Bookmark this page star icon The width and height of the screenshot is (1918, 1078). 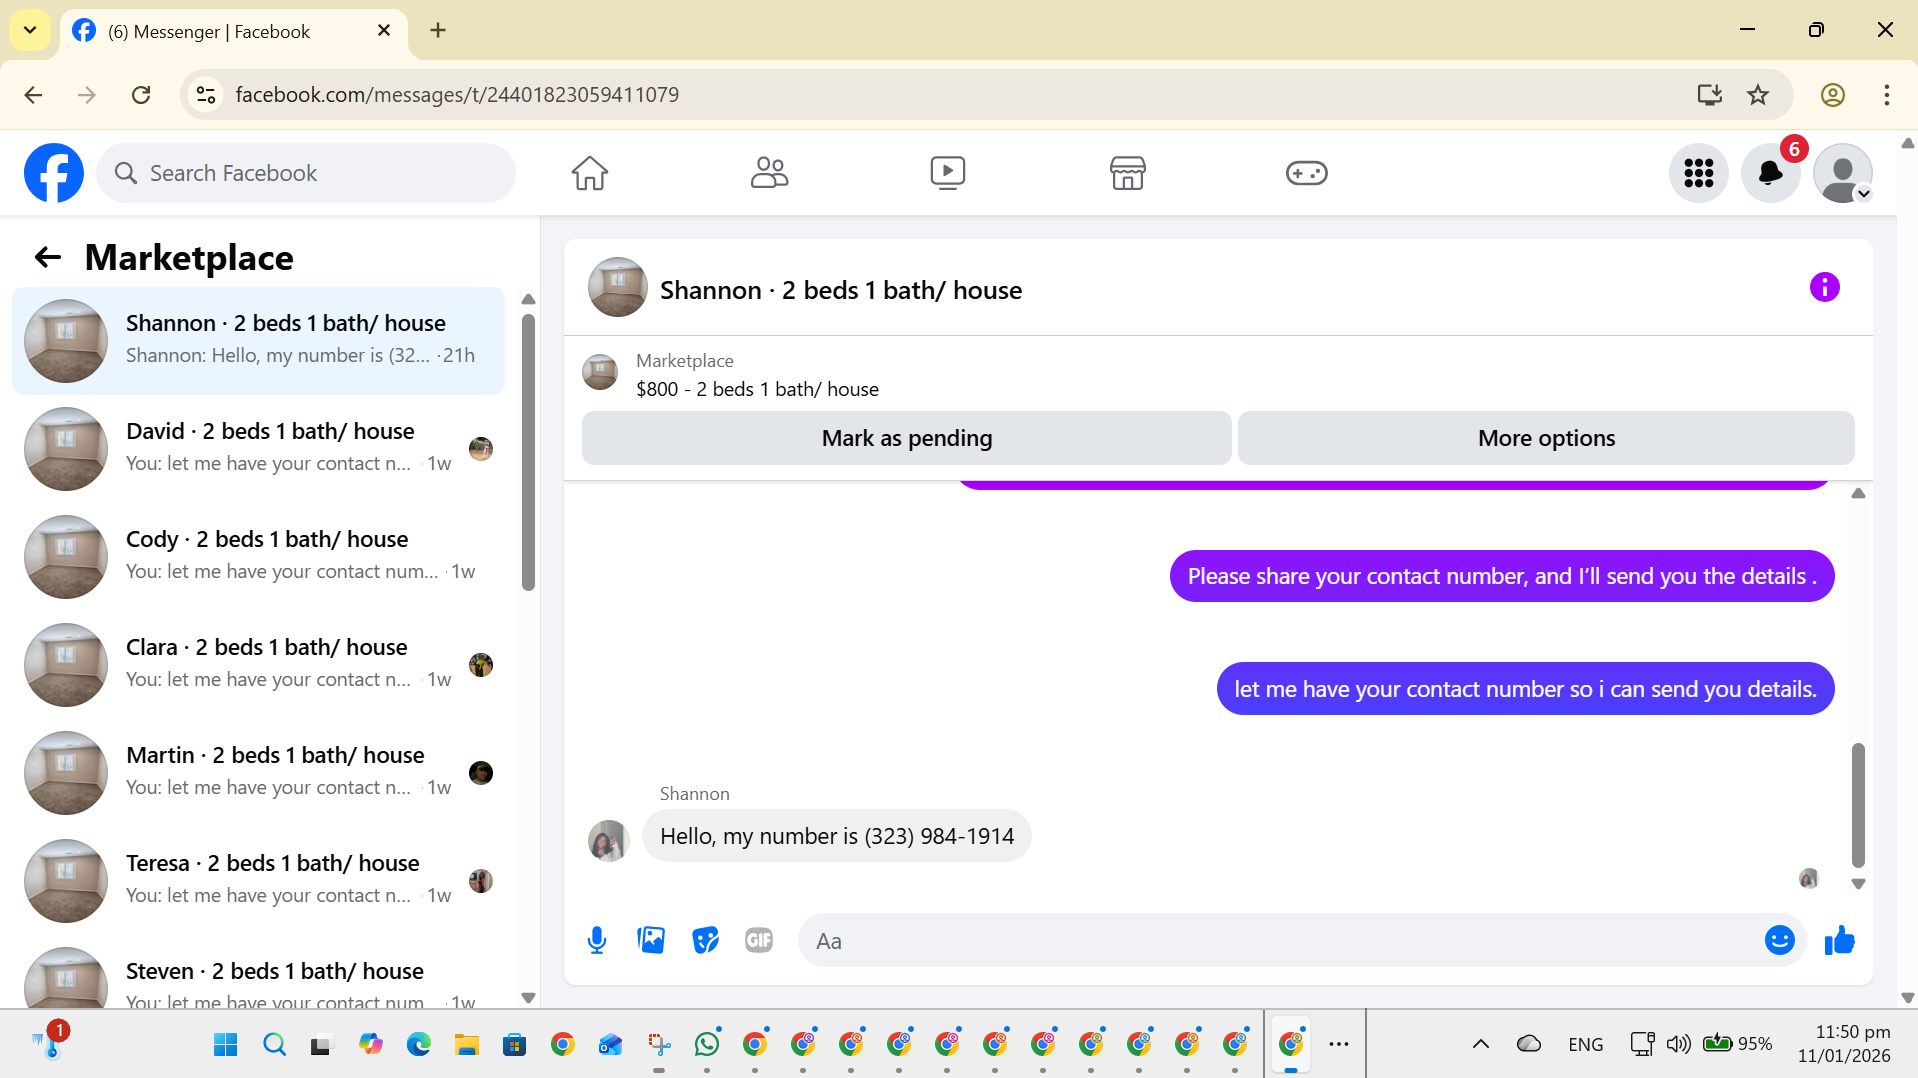coord(1758,95)
